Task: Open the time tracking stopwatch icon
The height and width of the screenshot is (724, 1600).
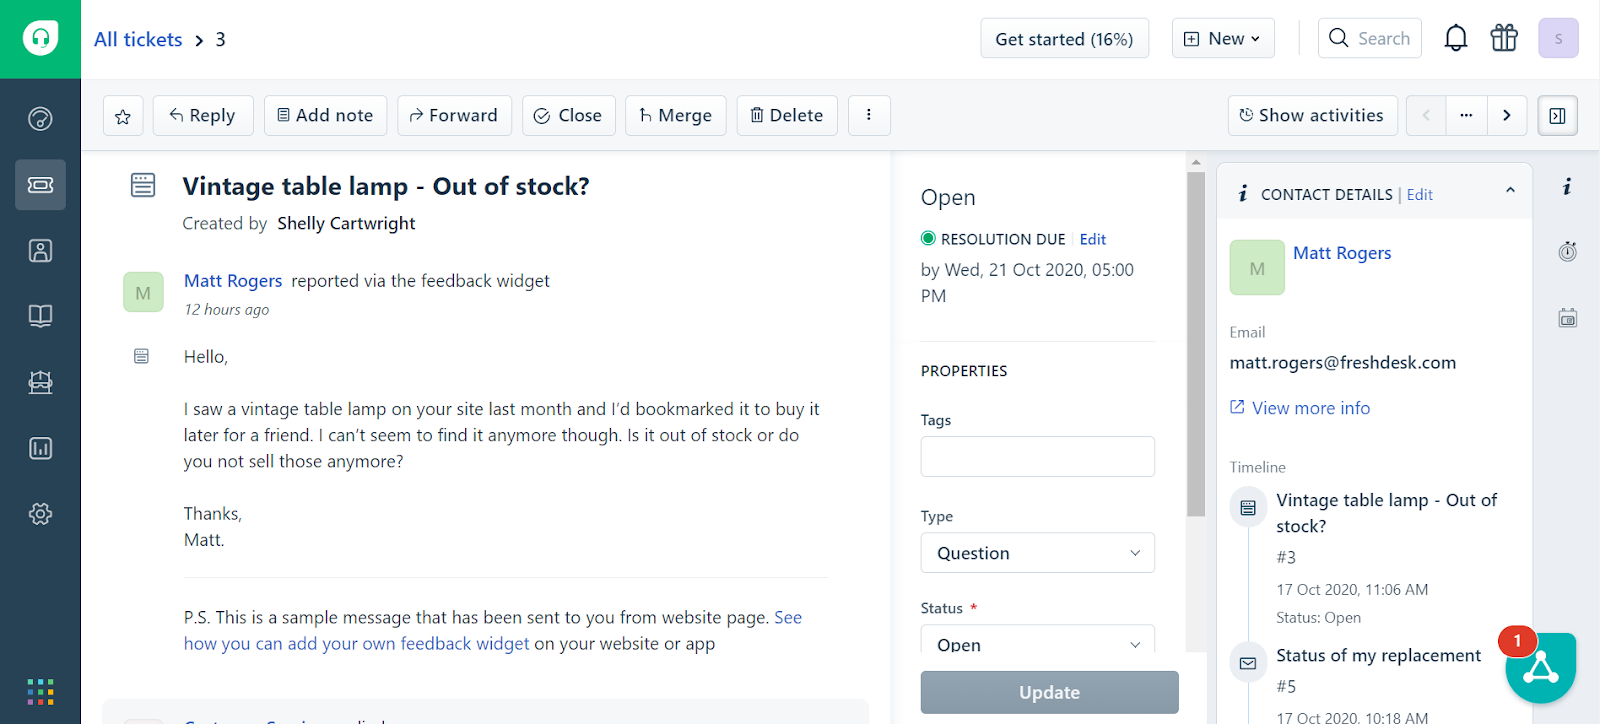Action: (1567, 252)
